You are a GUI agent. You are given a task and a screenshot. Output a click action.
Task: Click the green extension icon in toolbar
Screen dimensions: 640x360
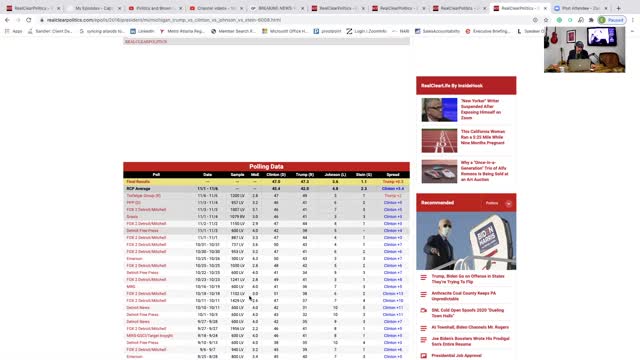click(x=559, y=20)
